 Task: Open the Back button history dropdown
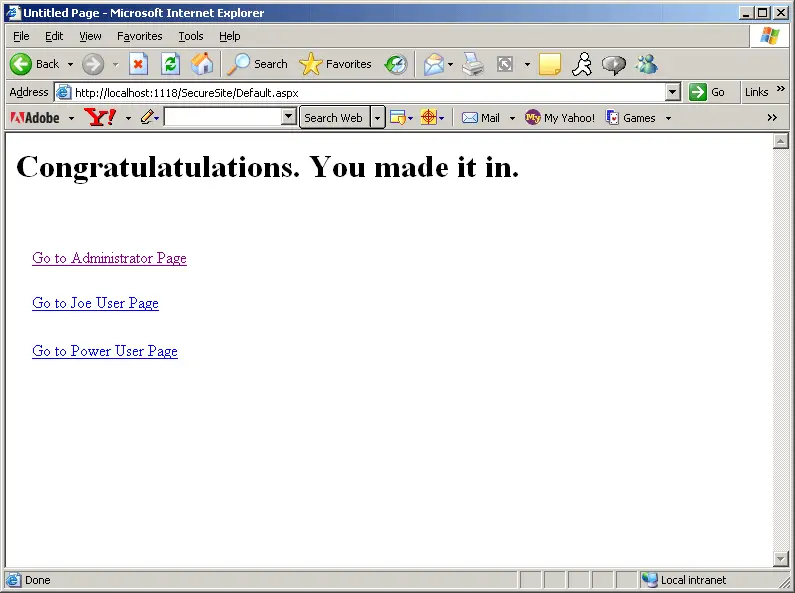point(70,64)
